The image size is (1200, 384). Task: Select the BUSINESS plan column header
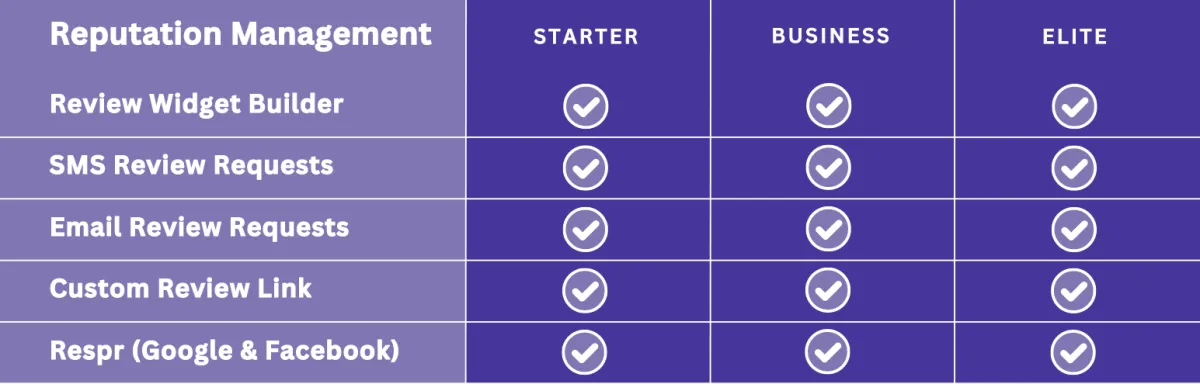coord(831,36)
